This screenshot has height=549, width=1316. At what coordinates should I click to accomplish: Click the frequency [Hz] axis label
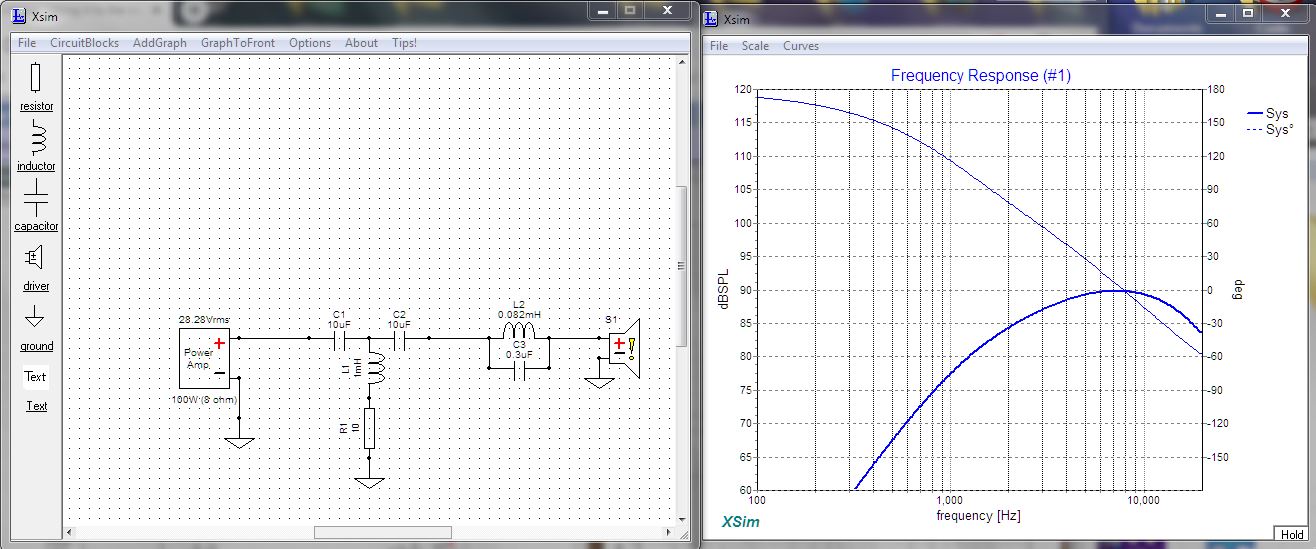pyautogui.click(x=978, y=516)
